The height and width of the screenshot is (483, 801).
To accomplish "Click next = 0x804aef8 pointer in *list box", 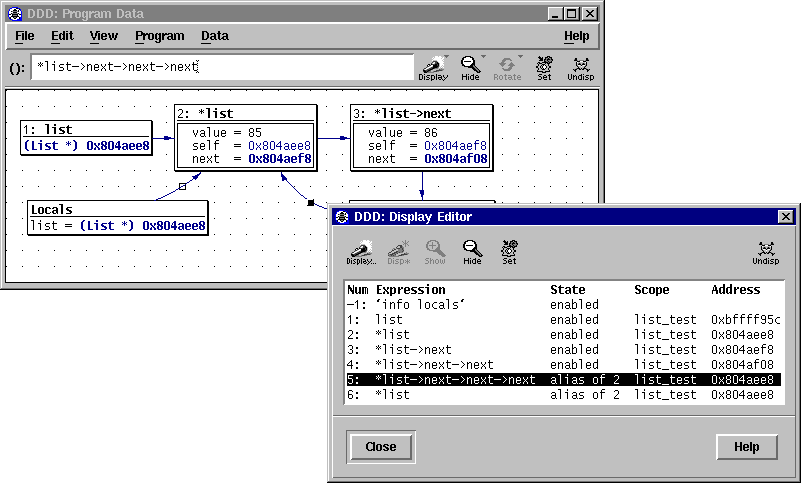I will click(252, 159).
